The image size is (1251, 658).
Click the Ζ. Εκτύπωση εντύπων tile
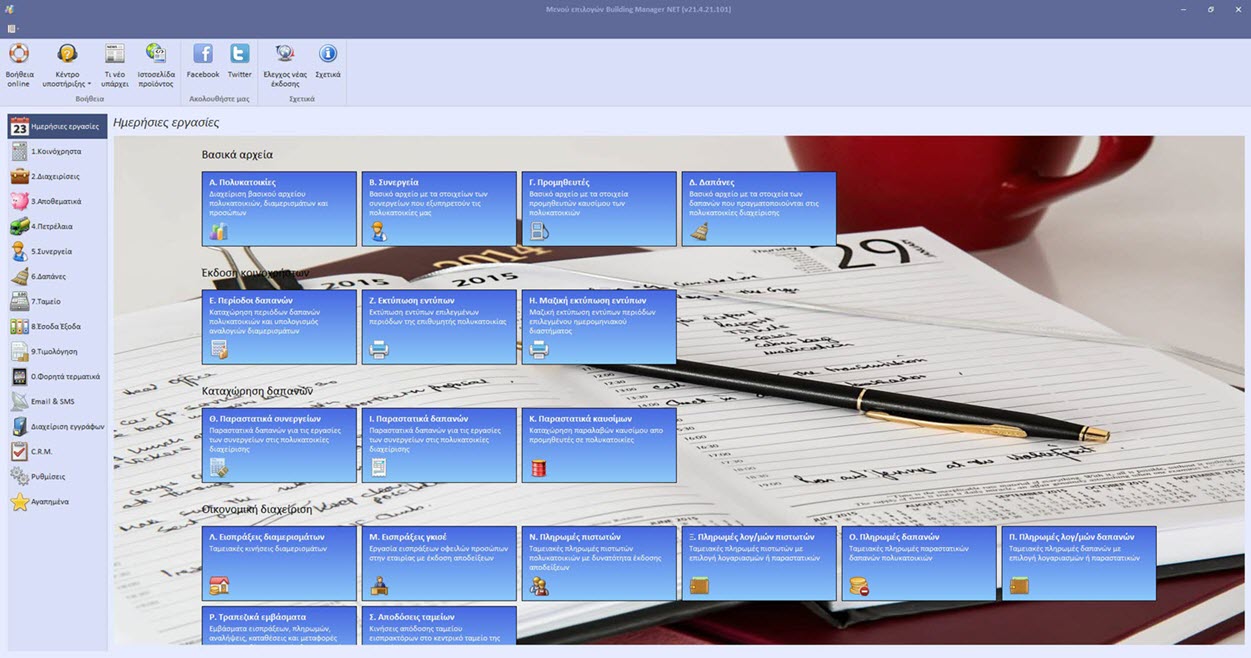point(439,326)
